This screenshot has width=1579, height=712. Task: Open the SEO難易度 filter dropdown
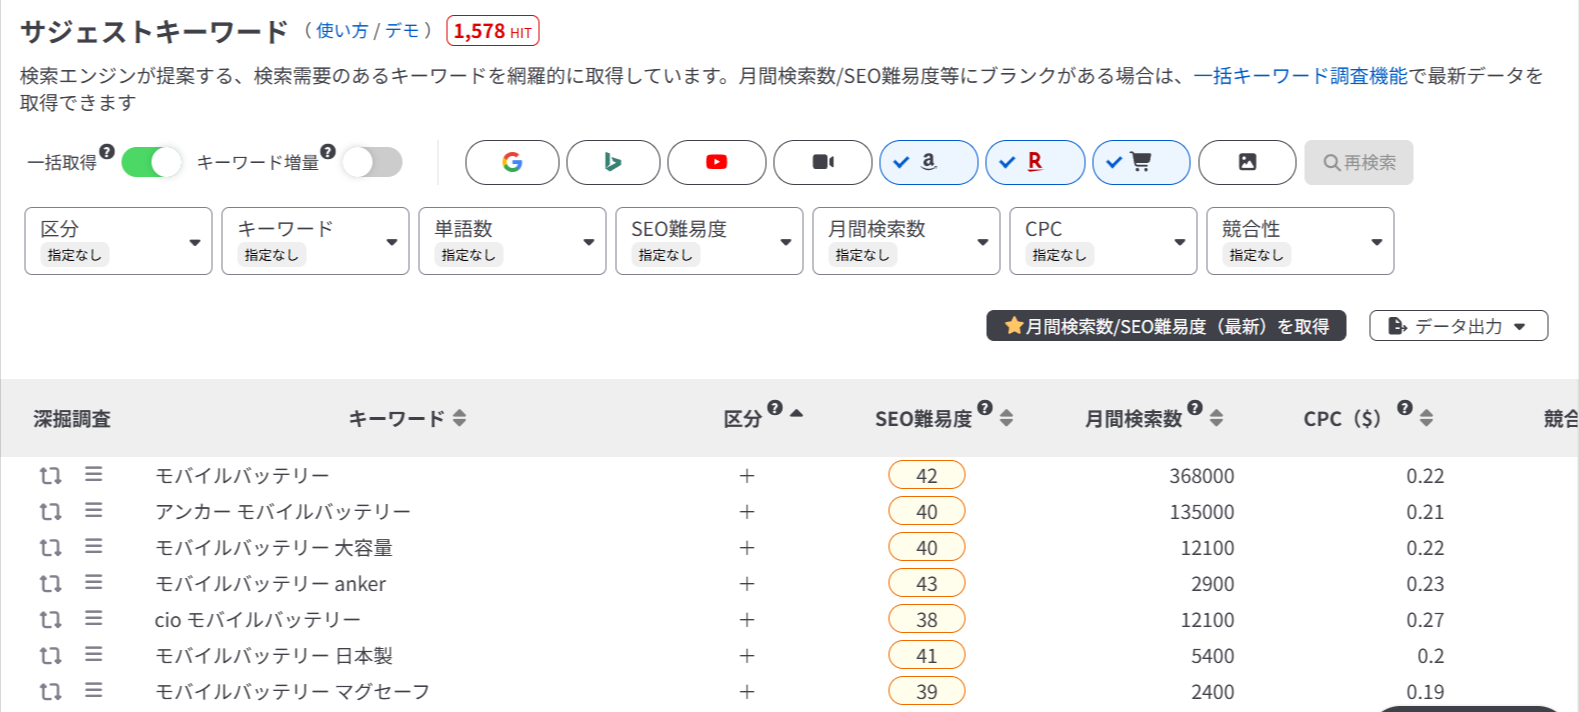tap(709, 241)
